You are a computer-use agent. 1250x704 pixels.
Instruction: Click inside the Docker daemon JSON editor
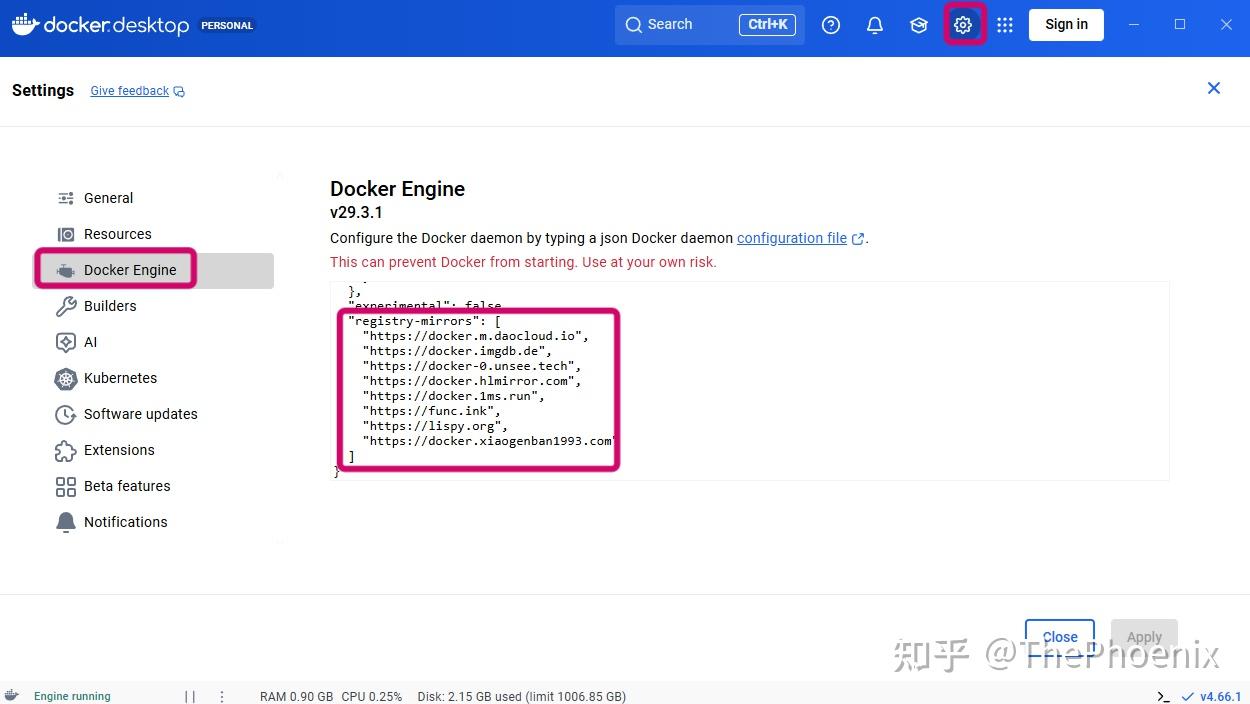pos(750,381)
